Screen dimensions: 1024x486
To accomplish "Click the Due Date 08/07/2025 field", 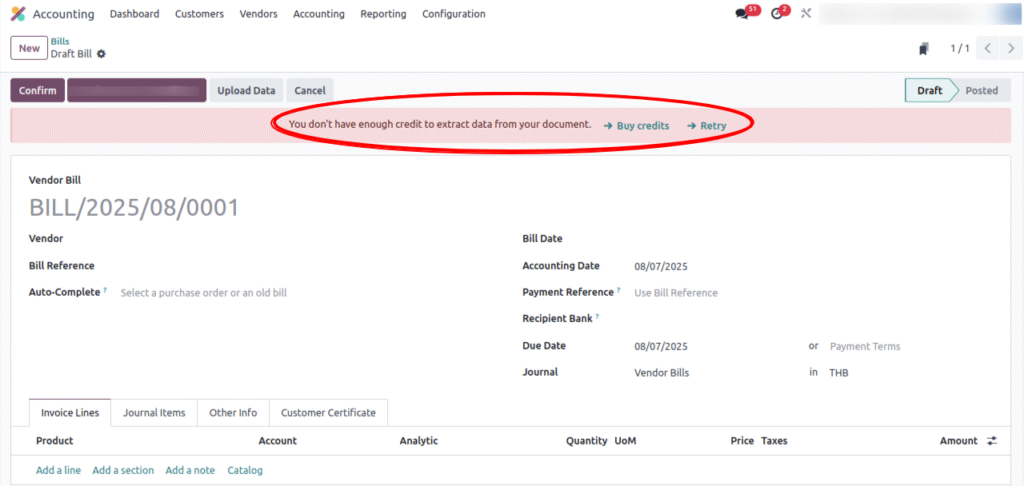I will pyautogui.click(x=717, y=346).
